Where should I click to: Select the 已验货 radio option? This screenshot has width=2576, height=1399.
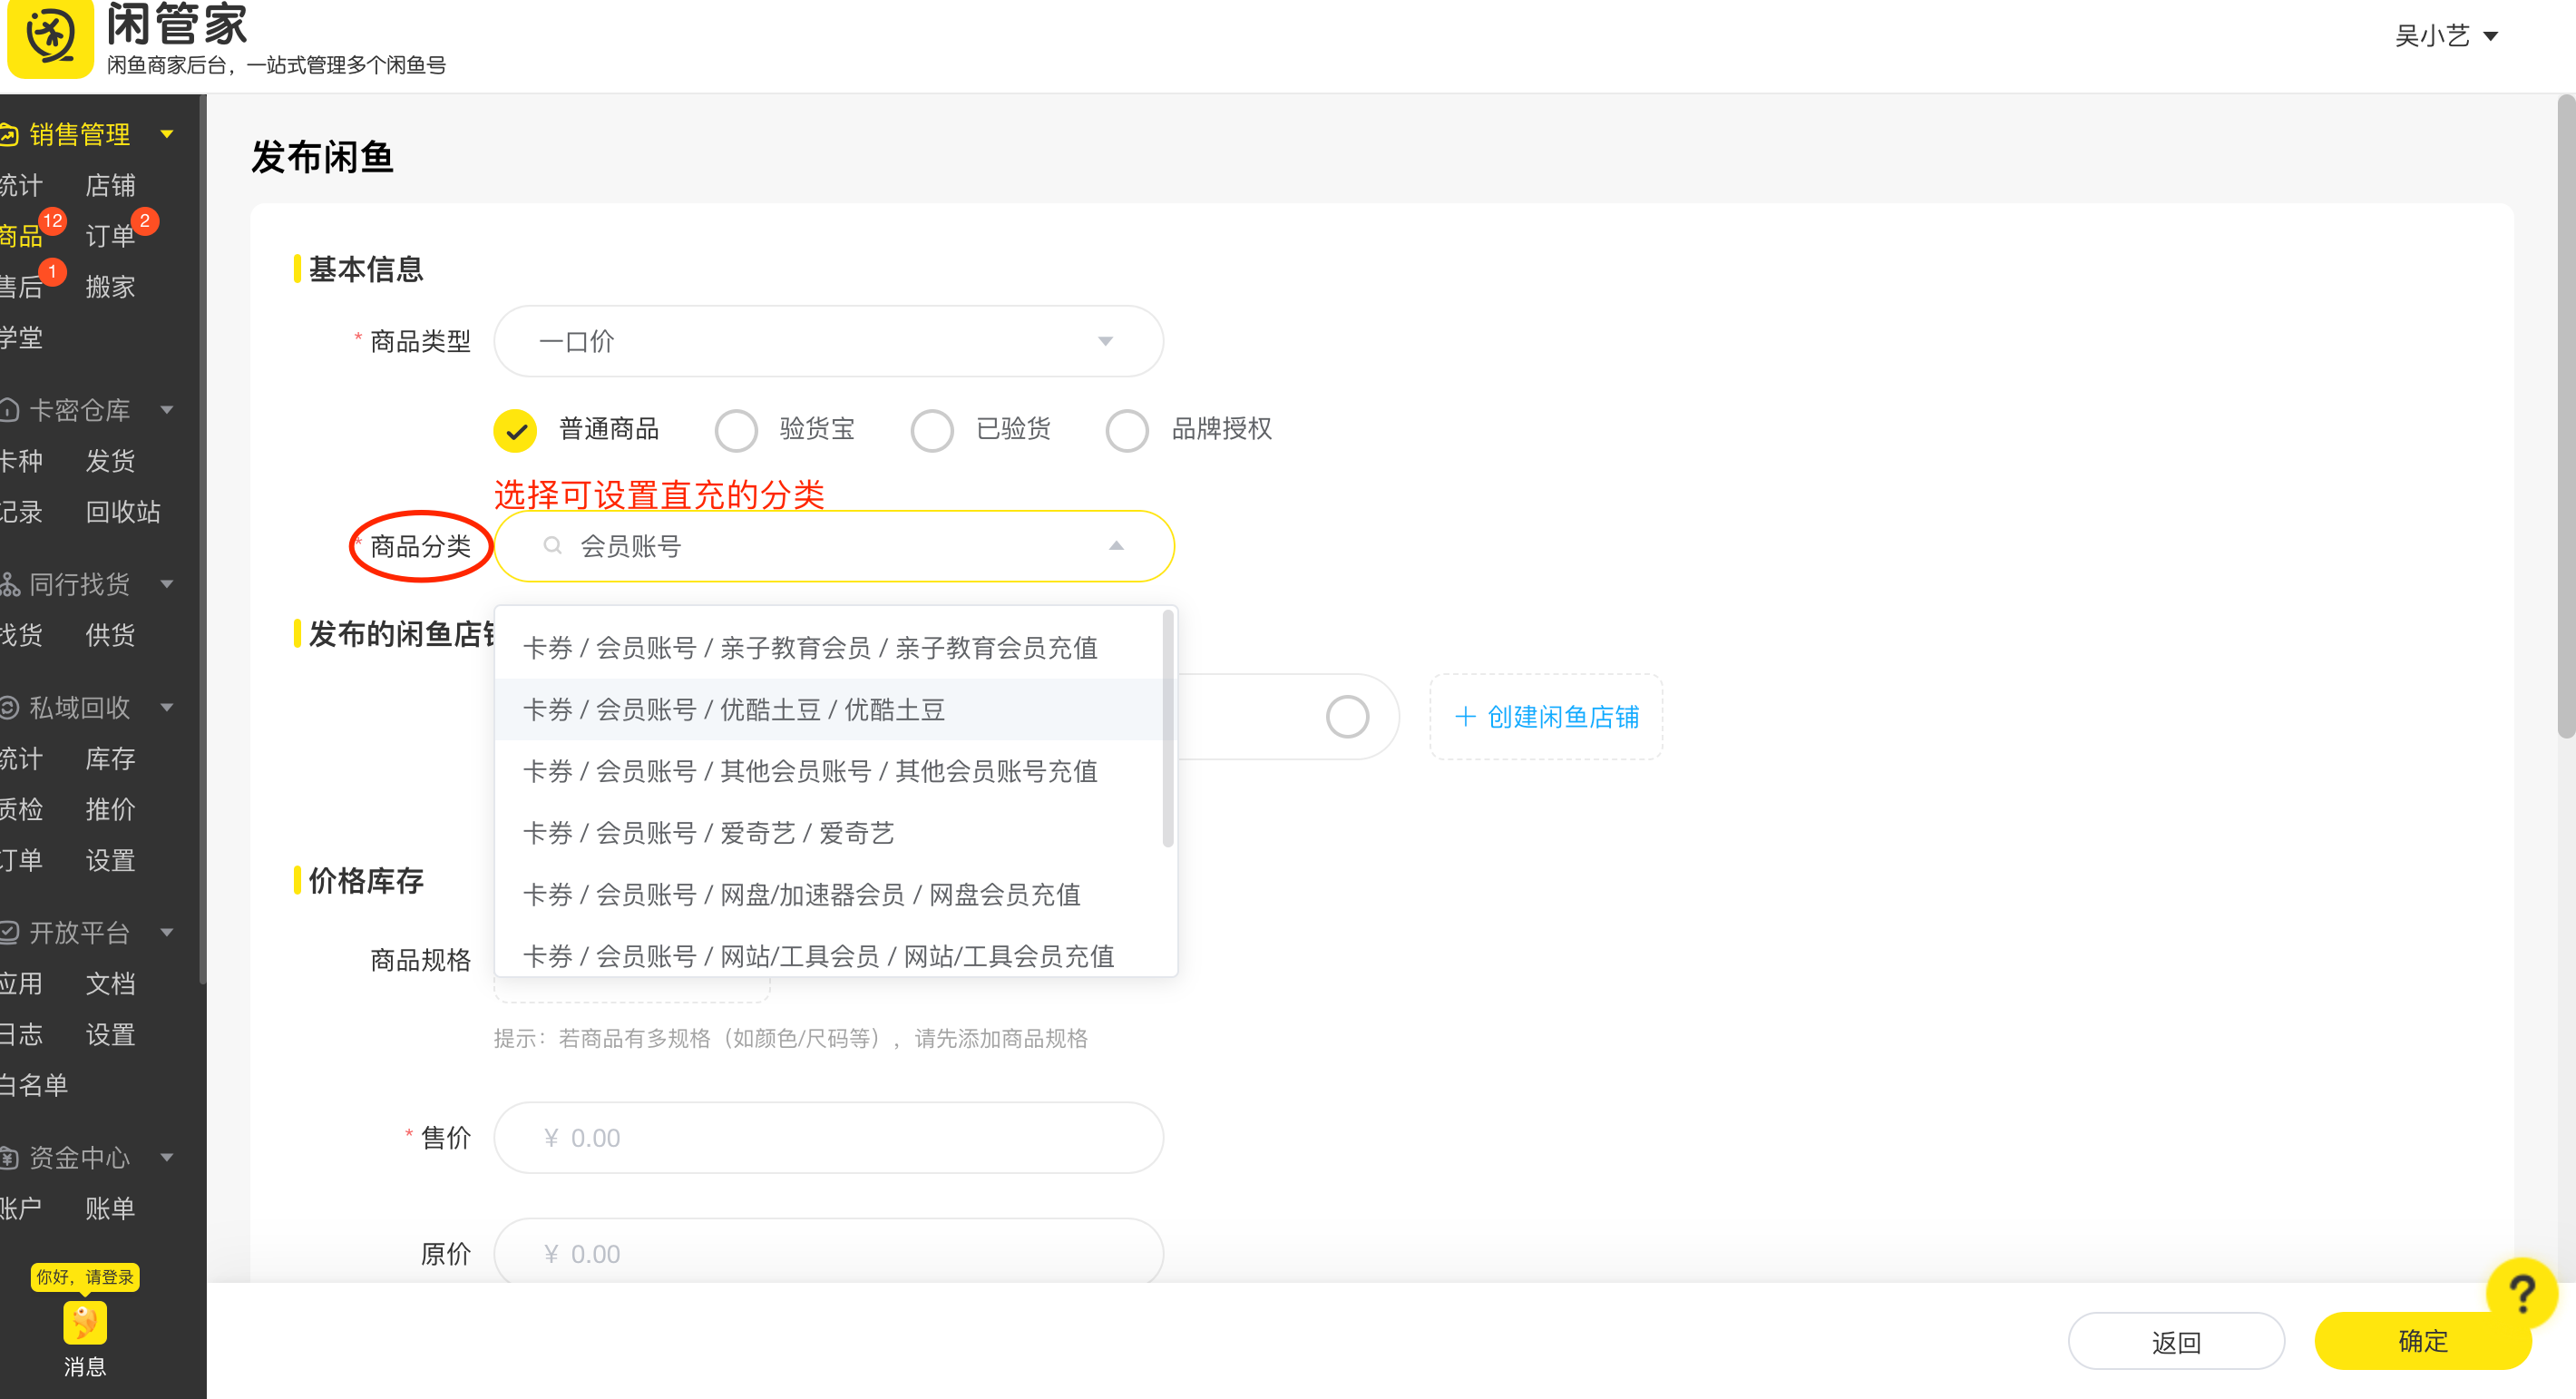[932, 430]
